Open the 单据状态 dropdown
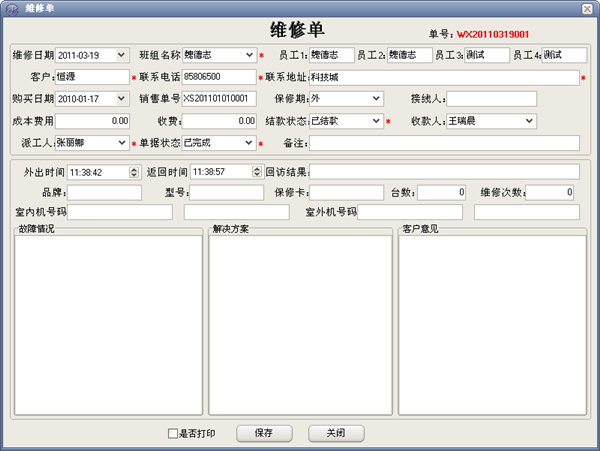This screenshot has width=600, height=451. tap(249, 143)
